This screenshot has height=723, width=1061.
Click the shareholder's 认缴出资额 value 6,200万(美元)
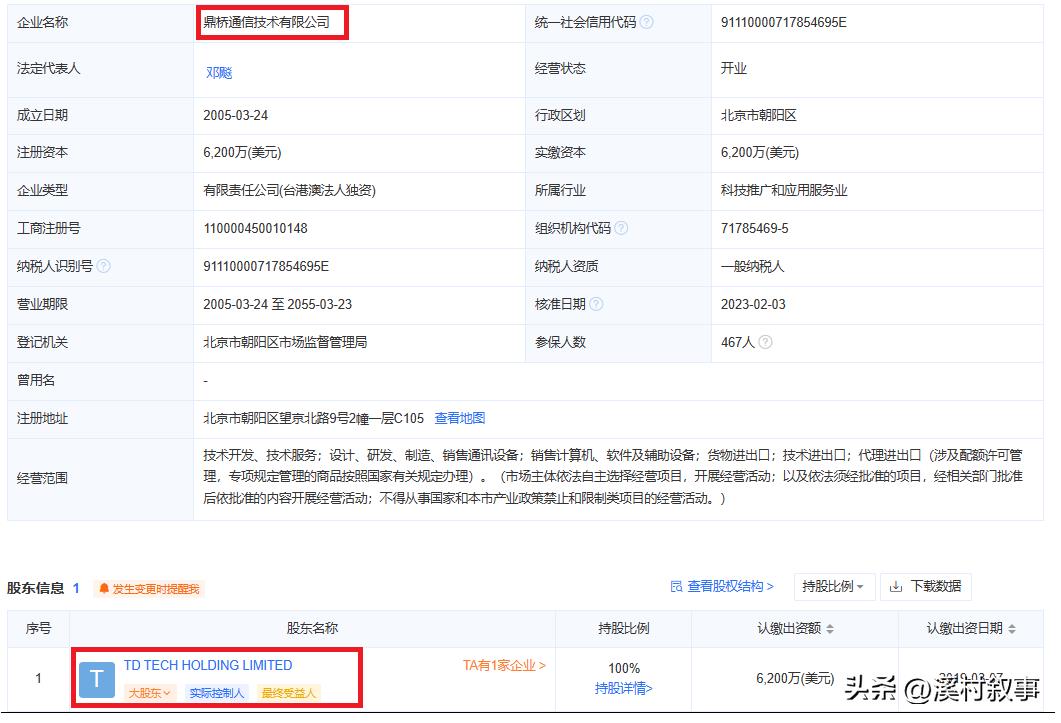click(795, 678)
